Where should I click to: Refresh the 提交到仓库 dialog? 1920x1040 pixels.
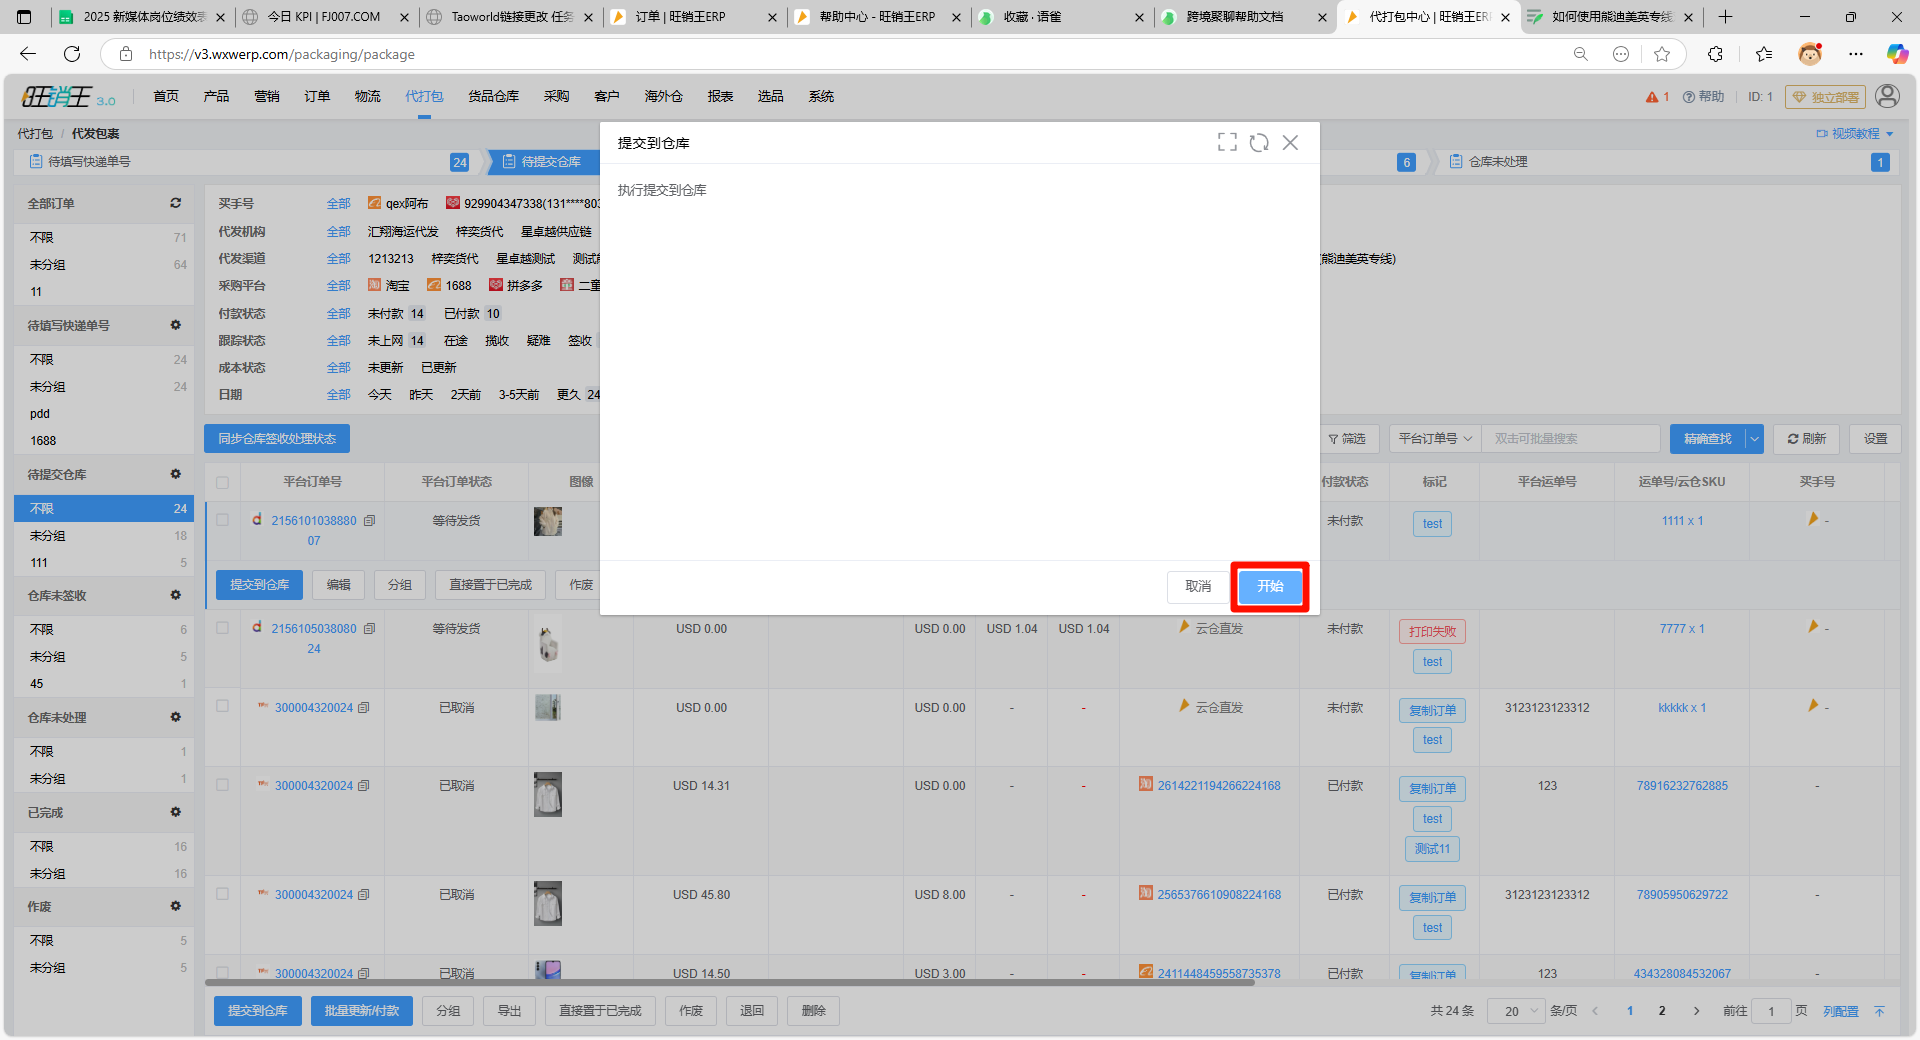click(1259, 143)
